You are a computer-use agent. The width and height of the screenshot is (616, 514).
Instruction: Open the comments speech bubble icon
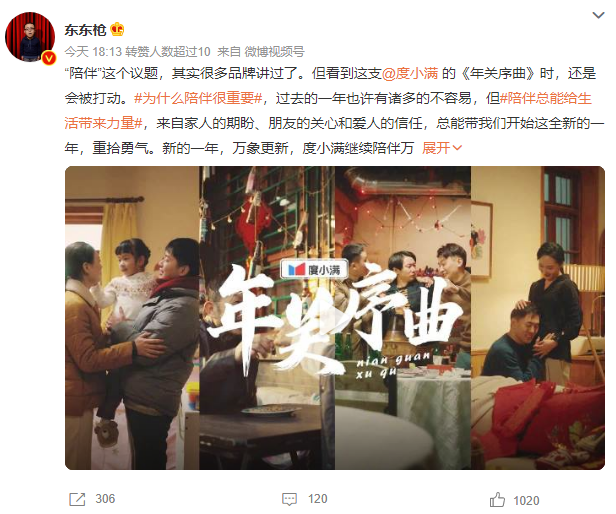290,499
